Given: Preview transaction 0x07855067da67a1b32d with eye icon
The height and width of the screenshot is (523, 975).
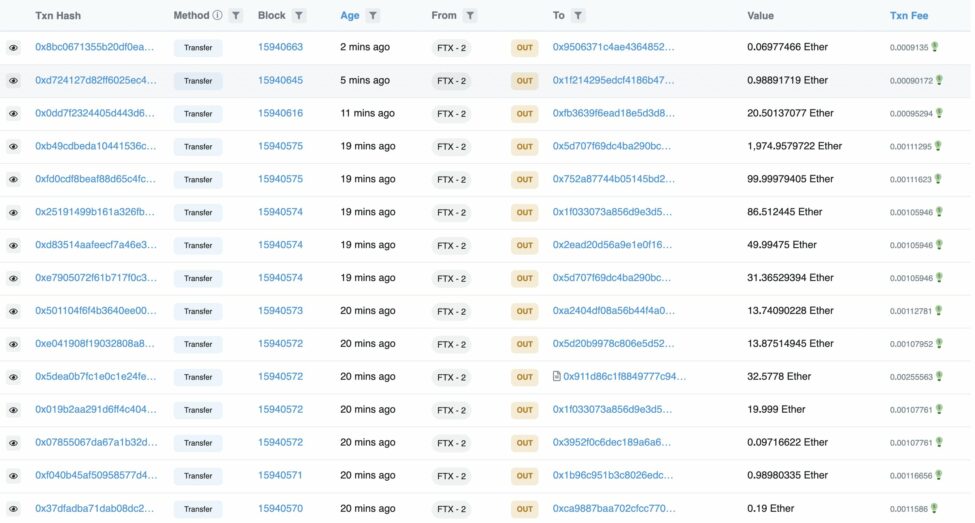Looking at the screenshot, I should [13, 443].
